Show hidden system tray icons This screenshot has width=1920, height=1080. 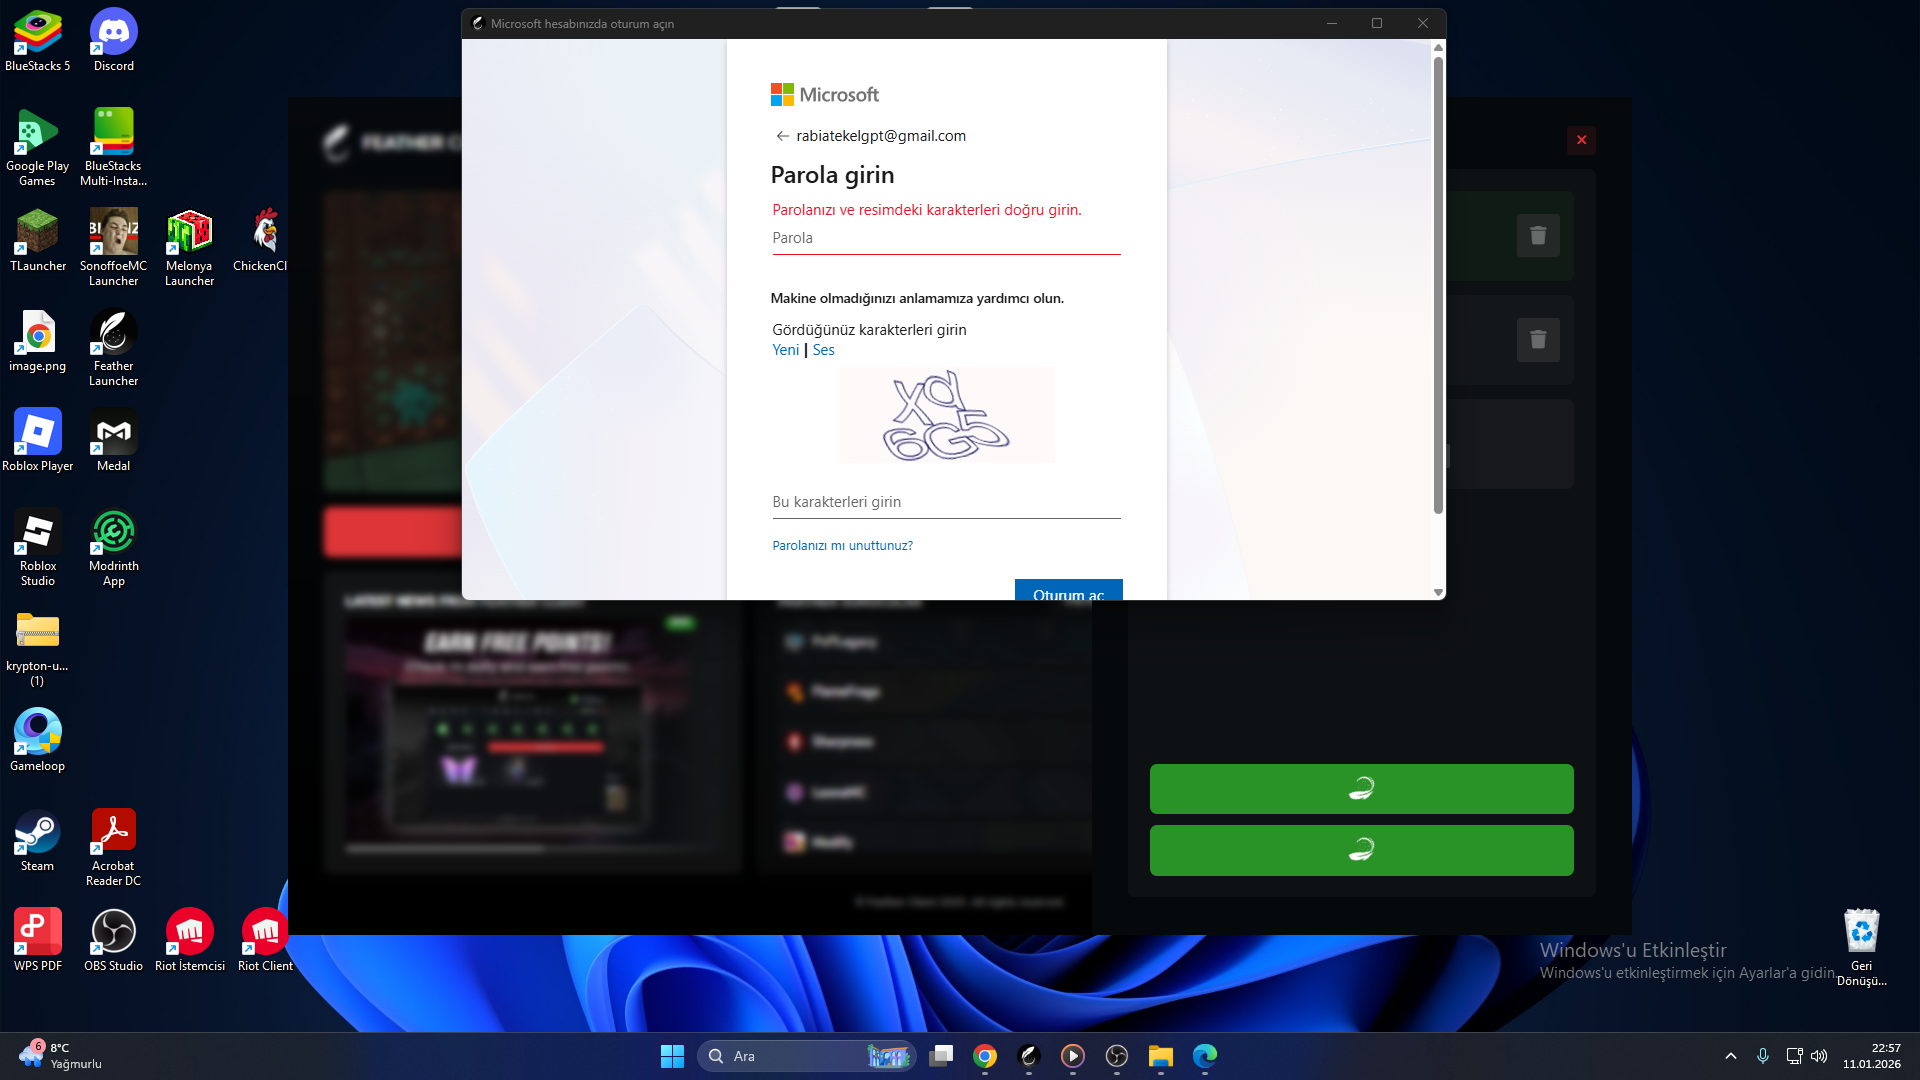pos(1731,1056)
